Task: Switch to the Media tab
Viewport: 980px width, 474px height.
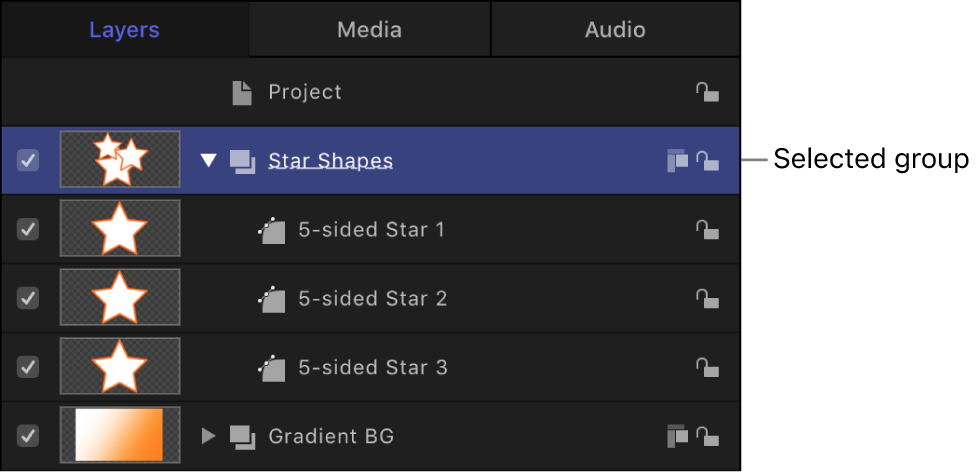Action: tap(369, 30)
